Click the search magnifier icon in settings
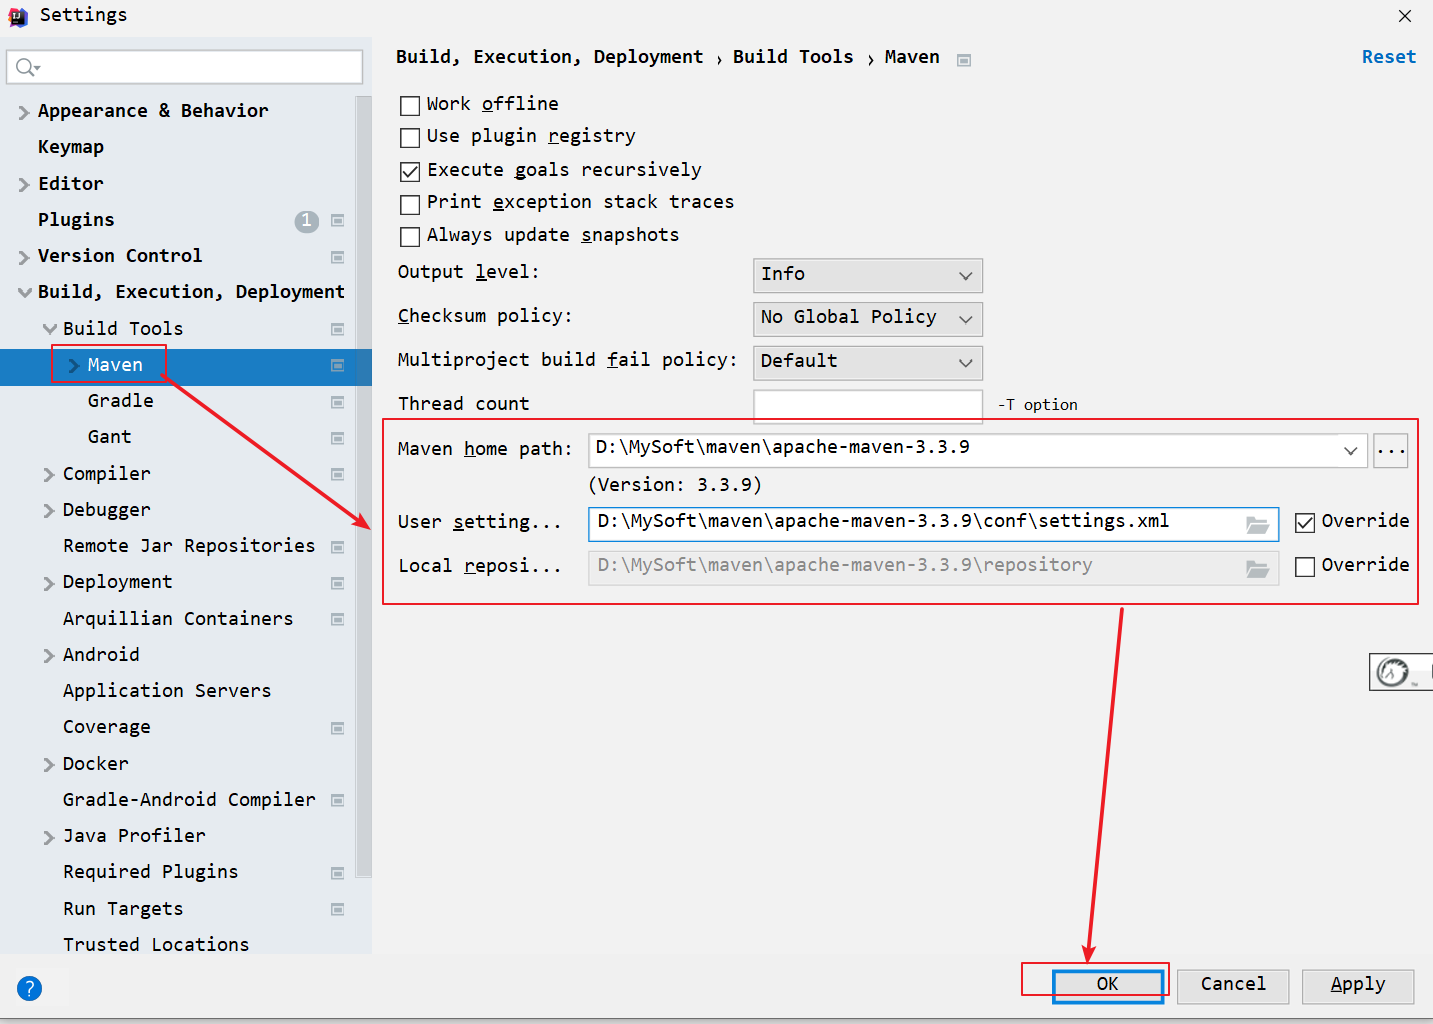Image resolution: width=1433 pixels, height=1024 pixels. (x=26, y=67)
